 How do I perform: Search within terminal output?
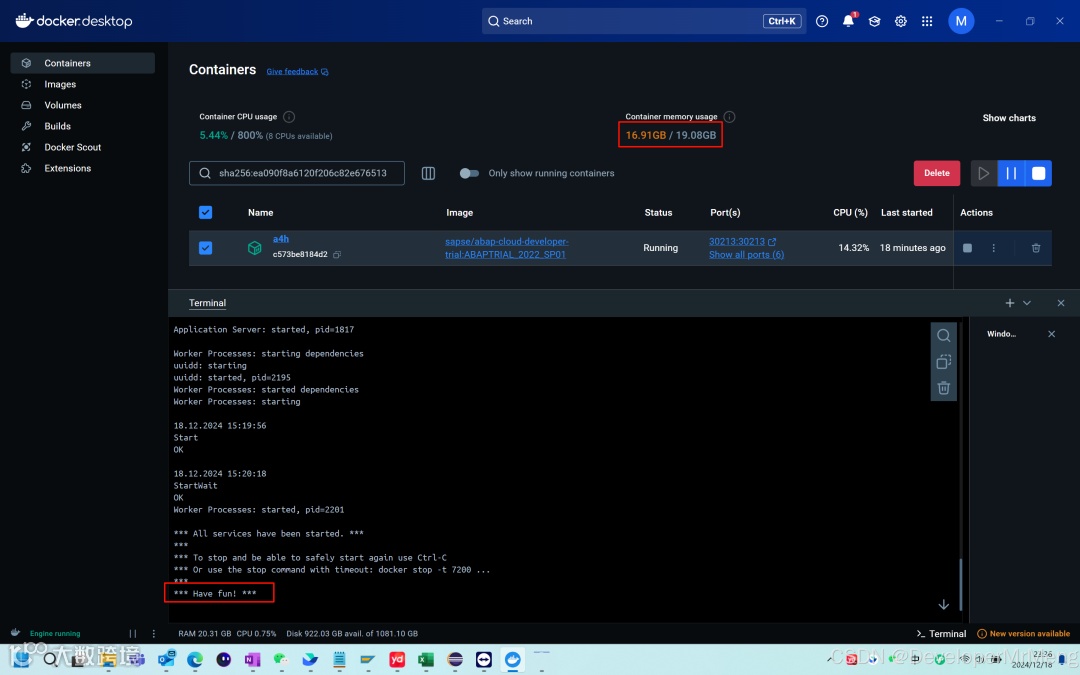(944, 335)
